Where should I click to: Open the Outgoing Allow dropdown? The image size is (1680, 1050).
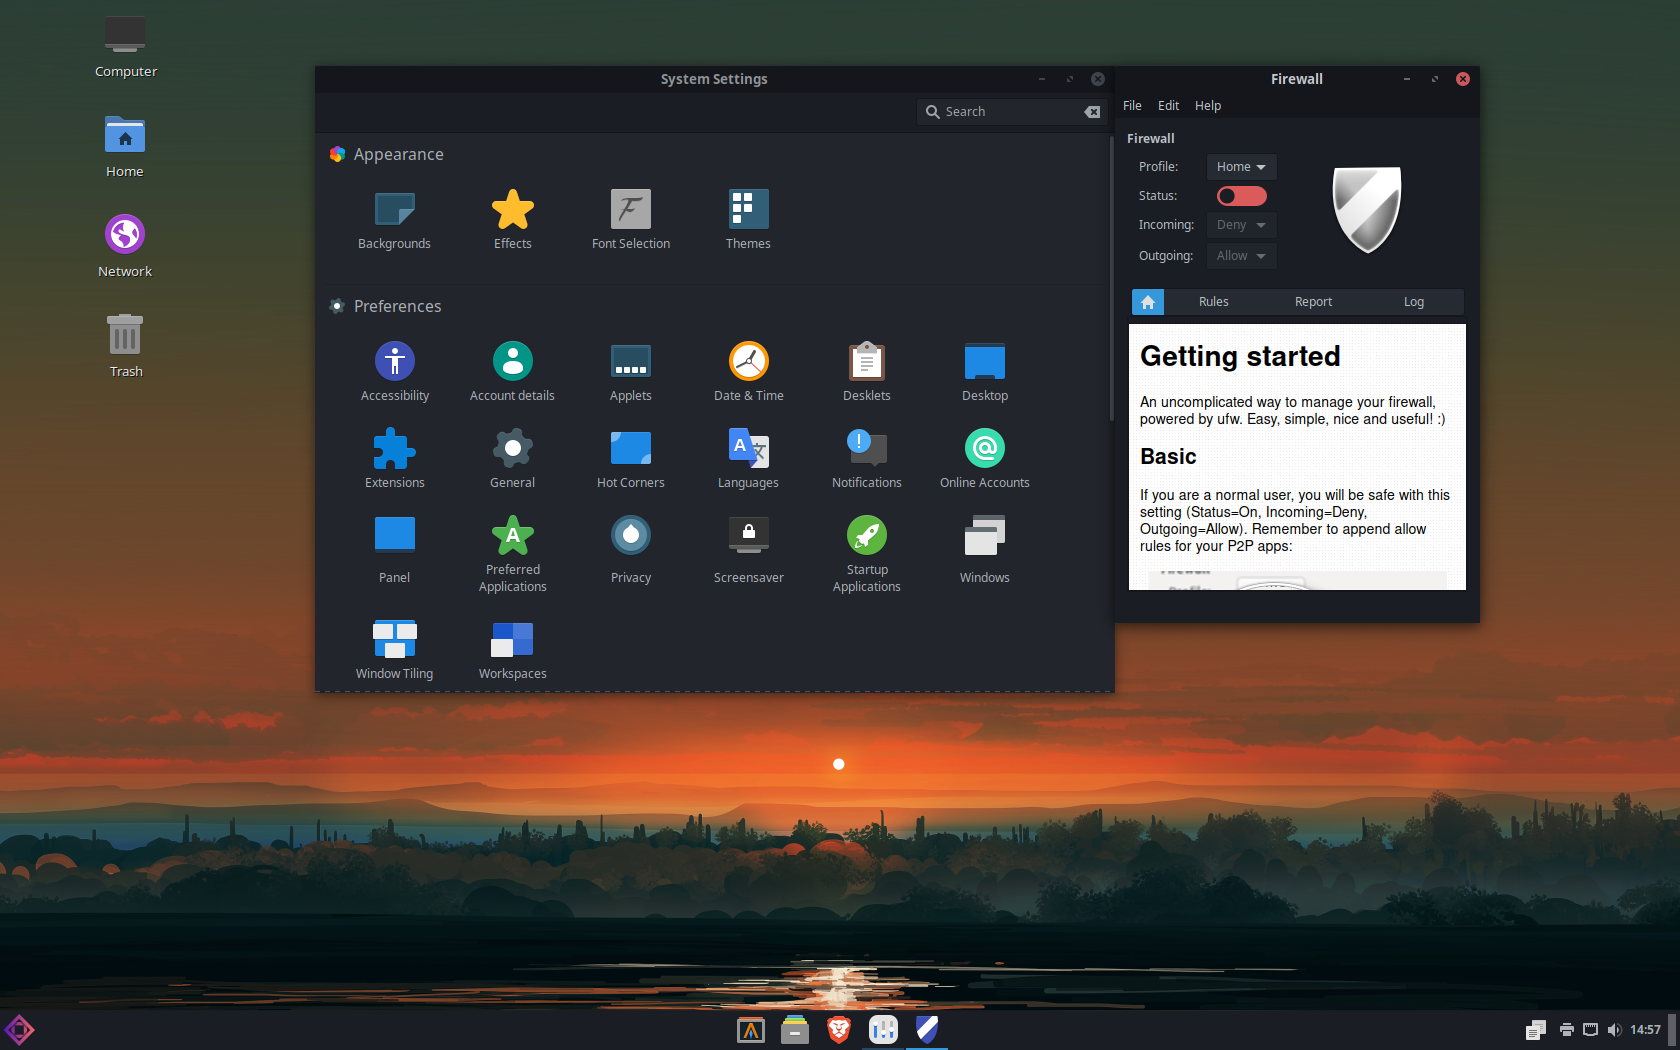point(1241,256)
